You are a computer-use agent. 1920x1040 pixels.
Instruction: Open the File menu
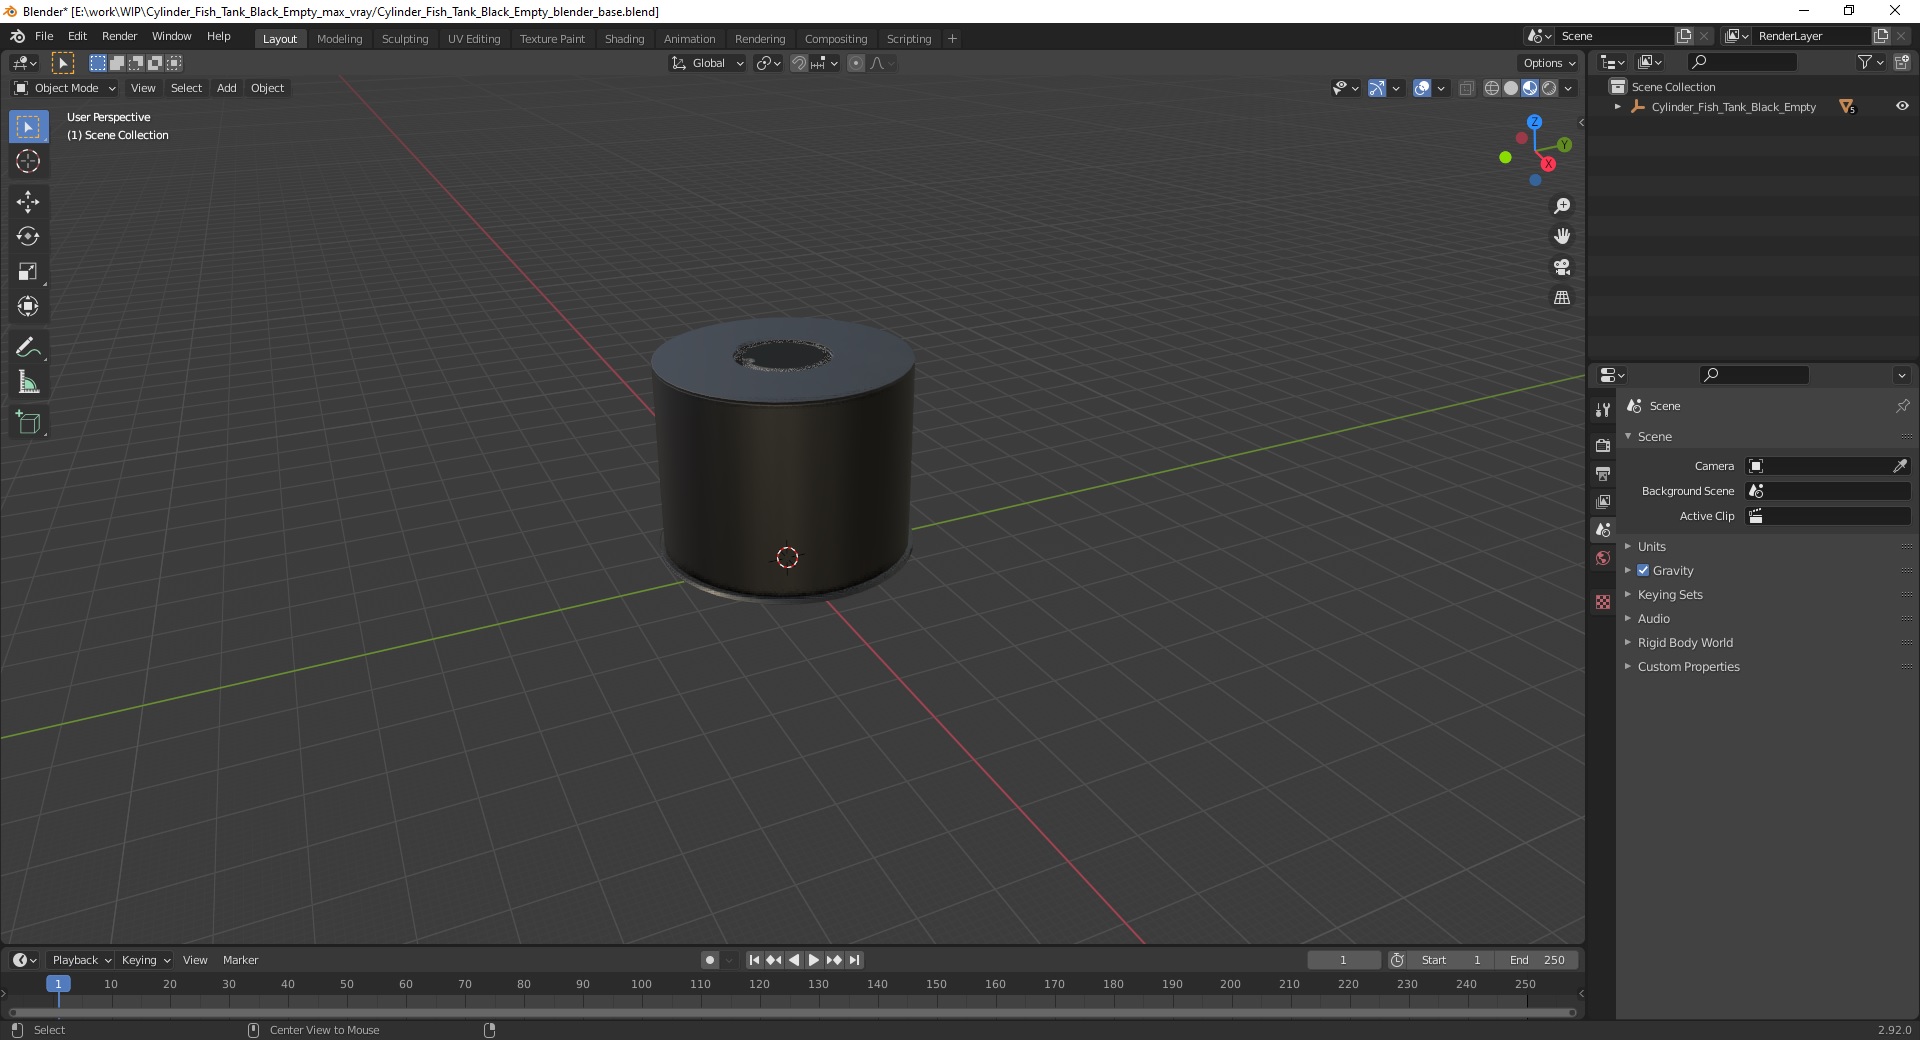44,36
